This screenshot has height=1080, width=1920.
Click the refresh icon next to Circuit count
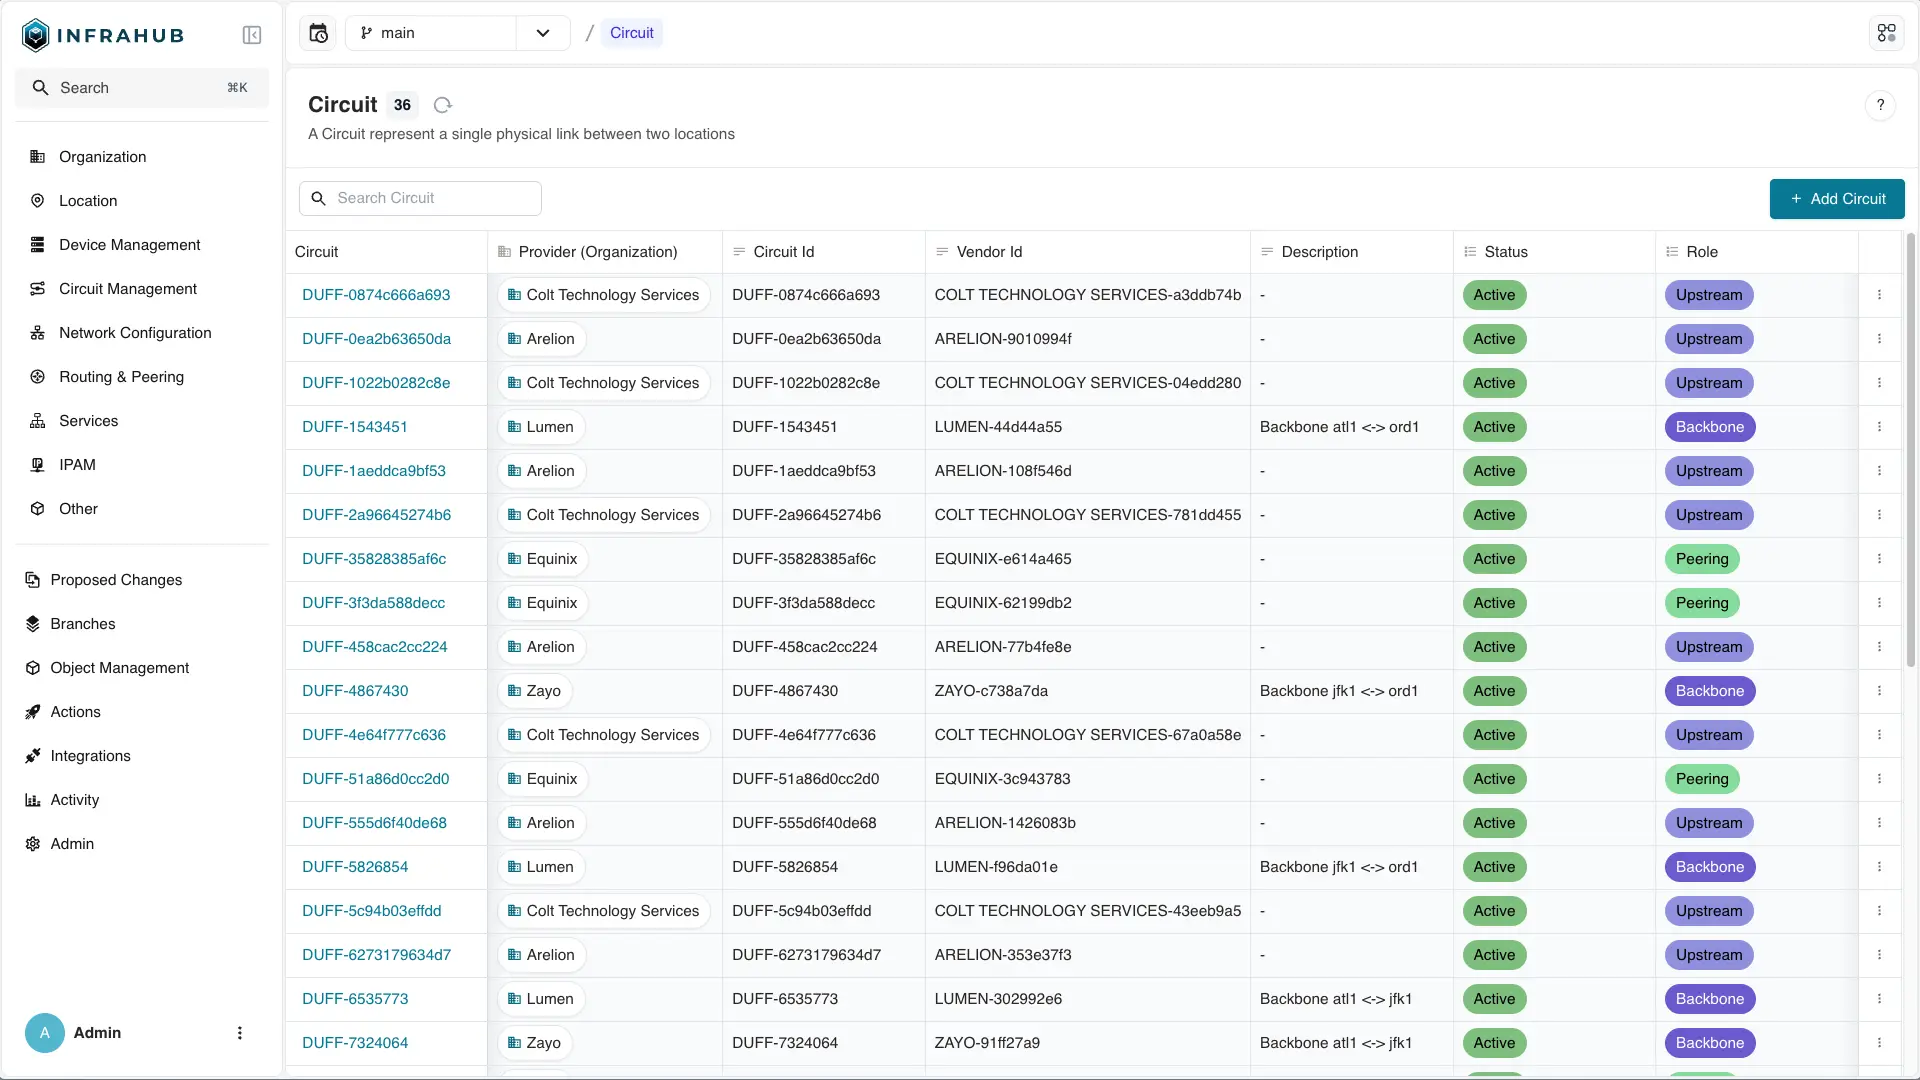click(x=443, y=105)
